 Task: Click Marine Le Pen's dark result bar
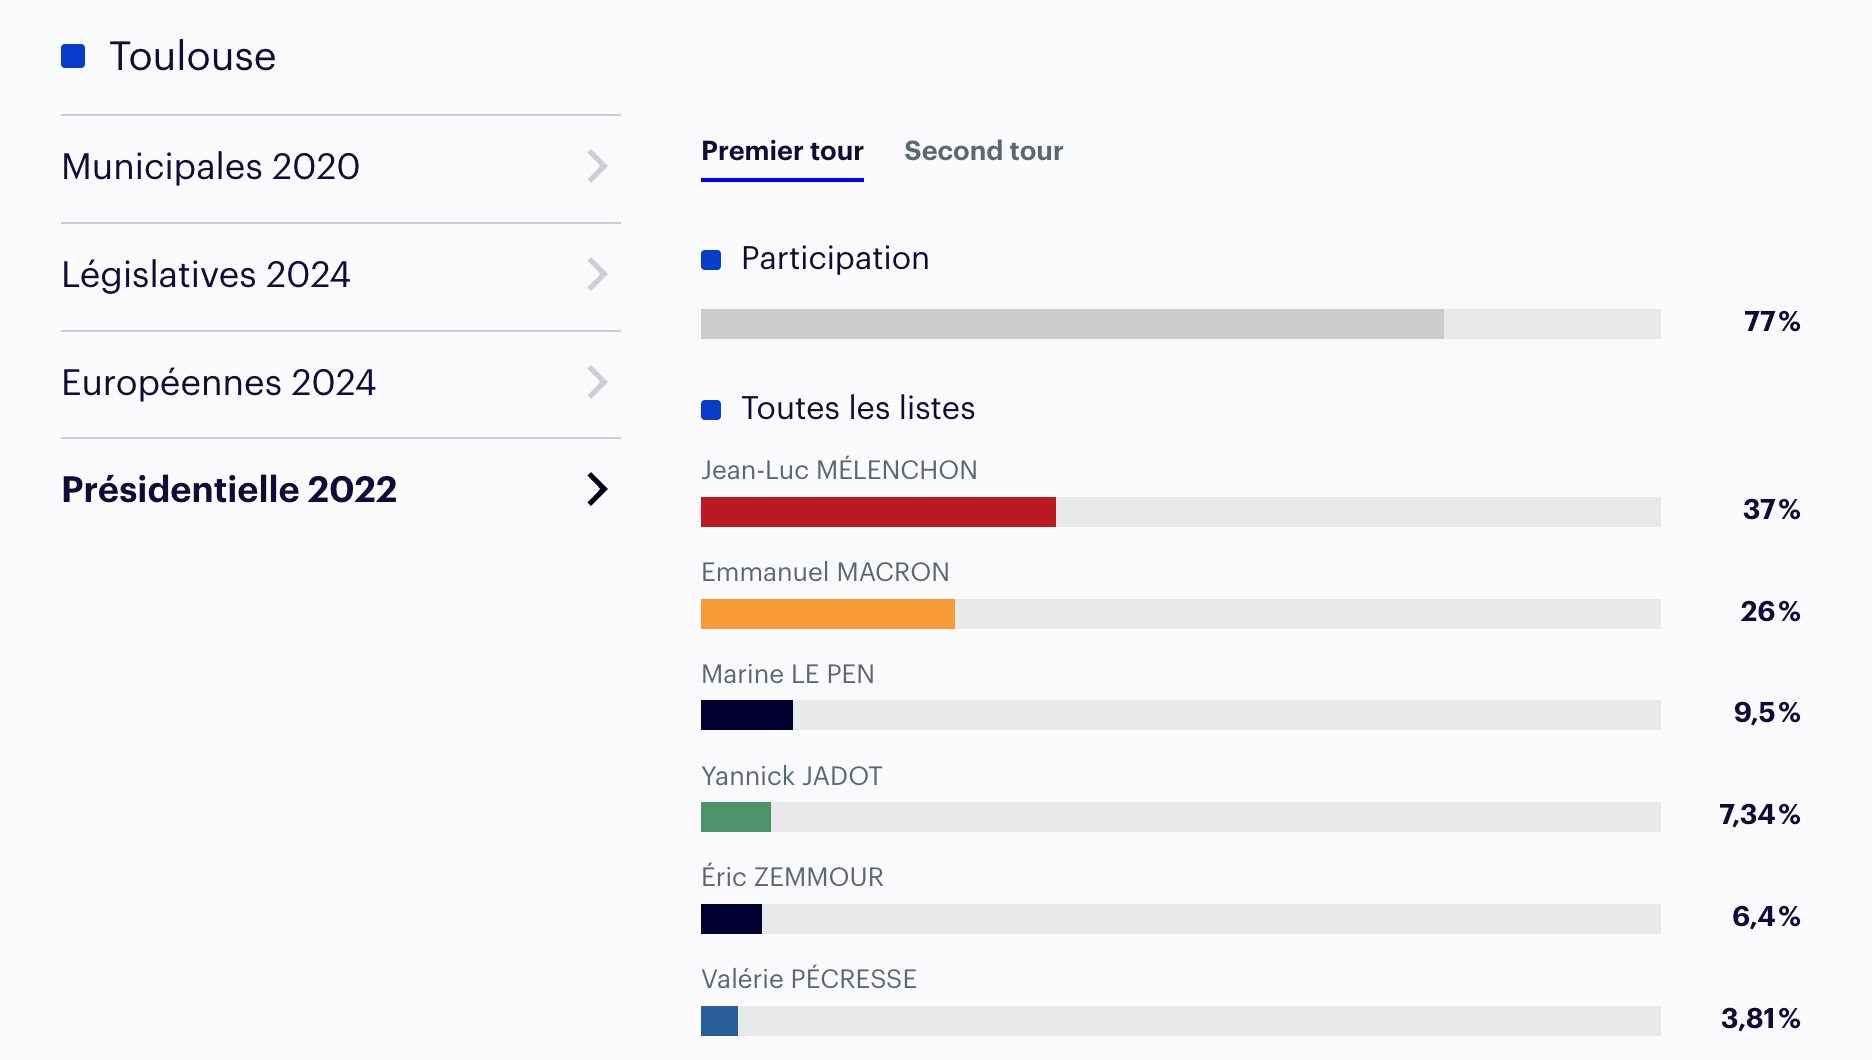(747, 715)
